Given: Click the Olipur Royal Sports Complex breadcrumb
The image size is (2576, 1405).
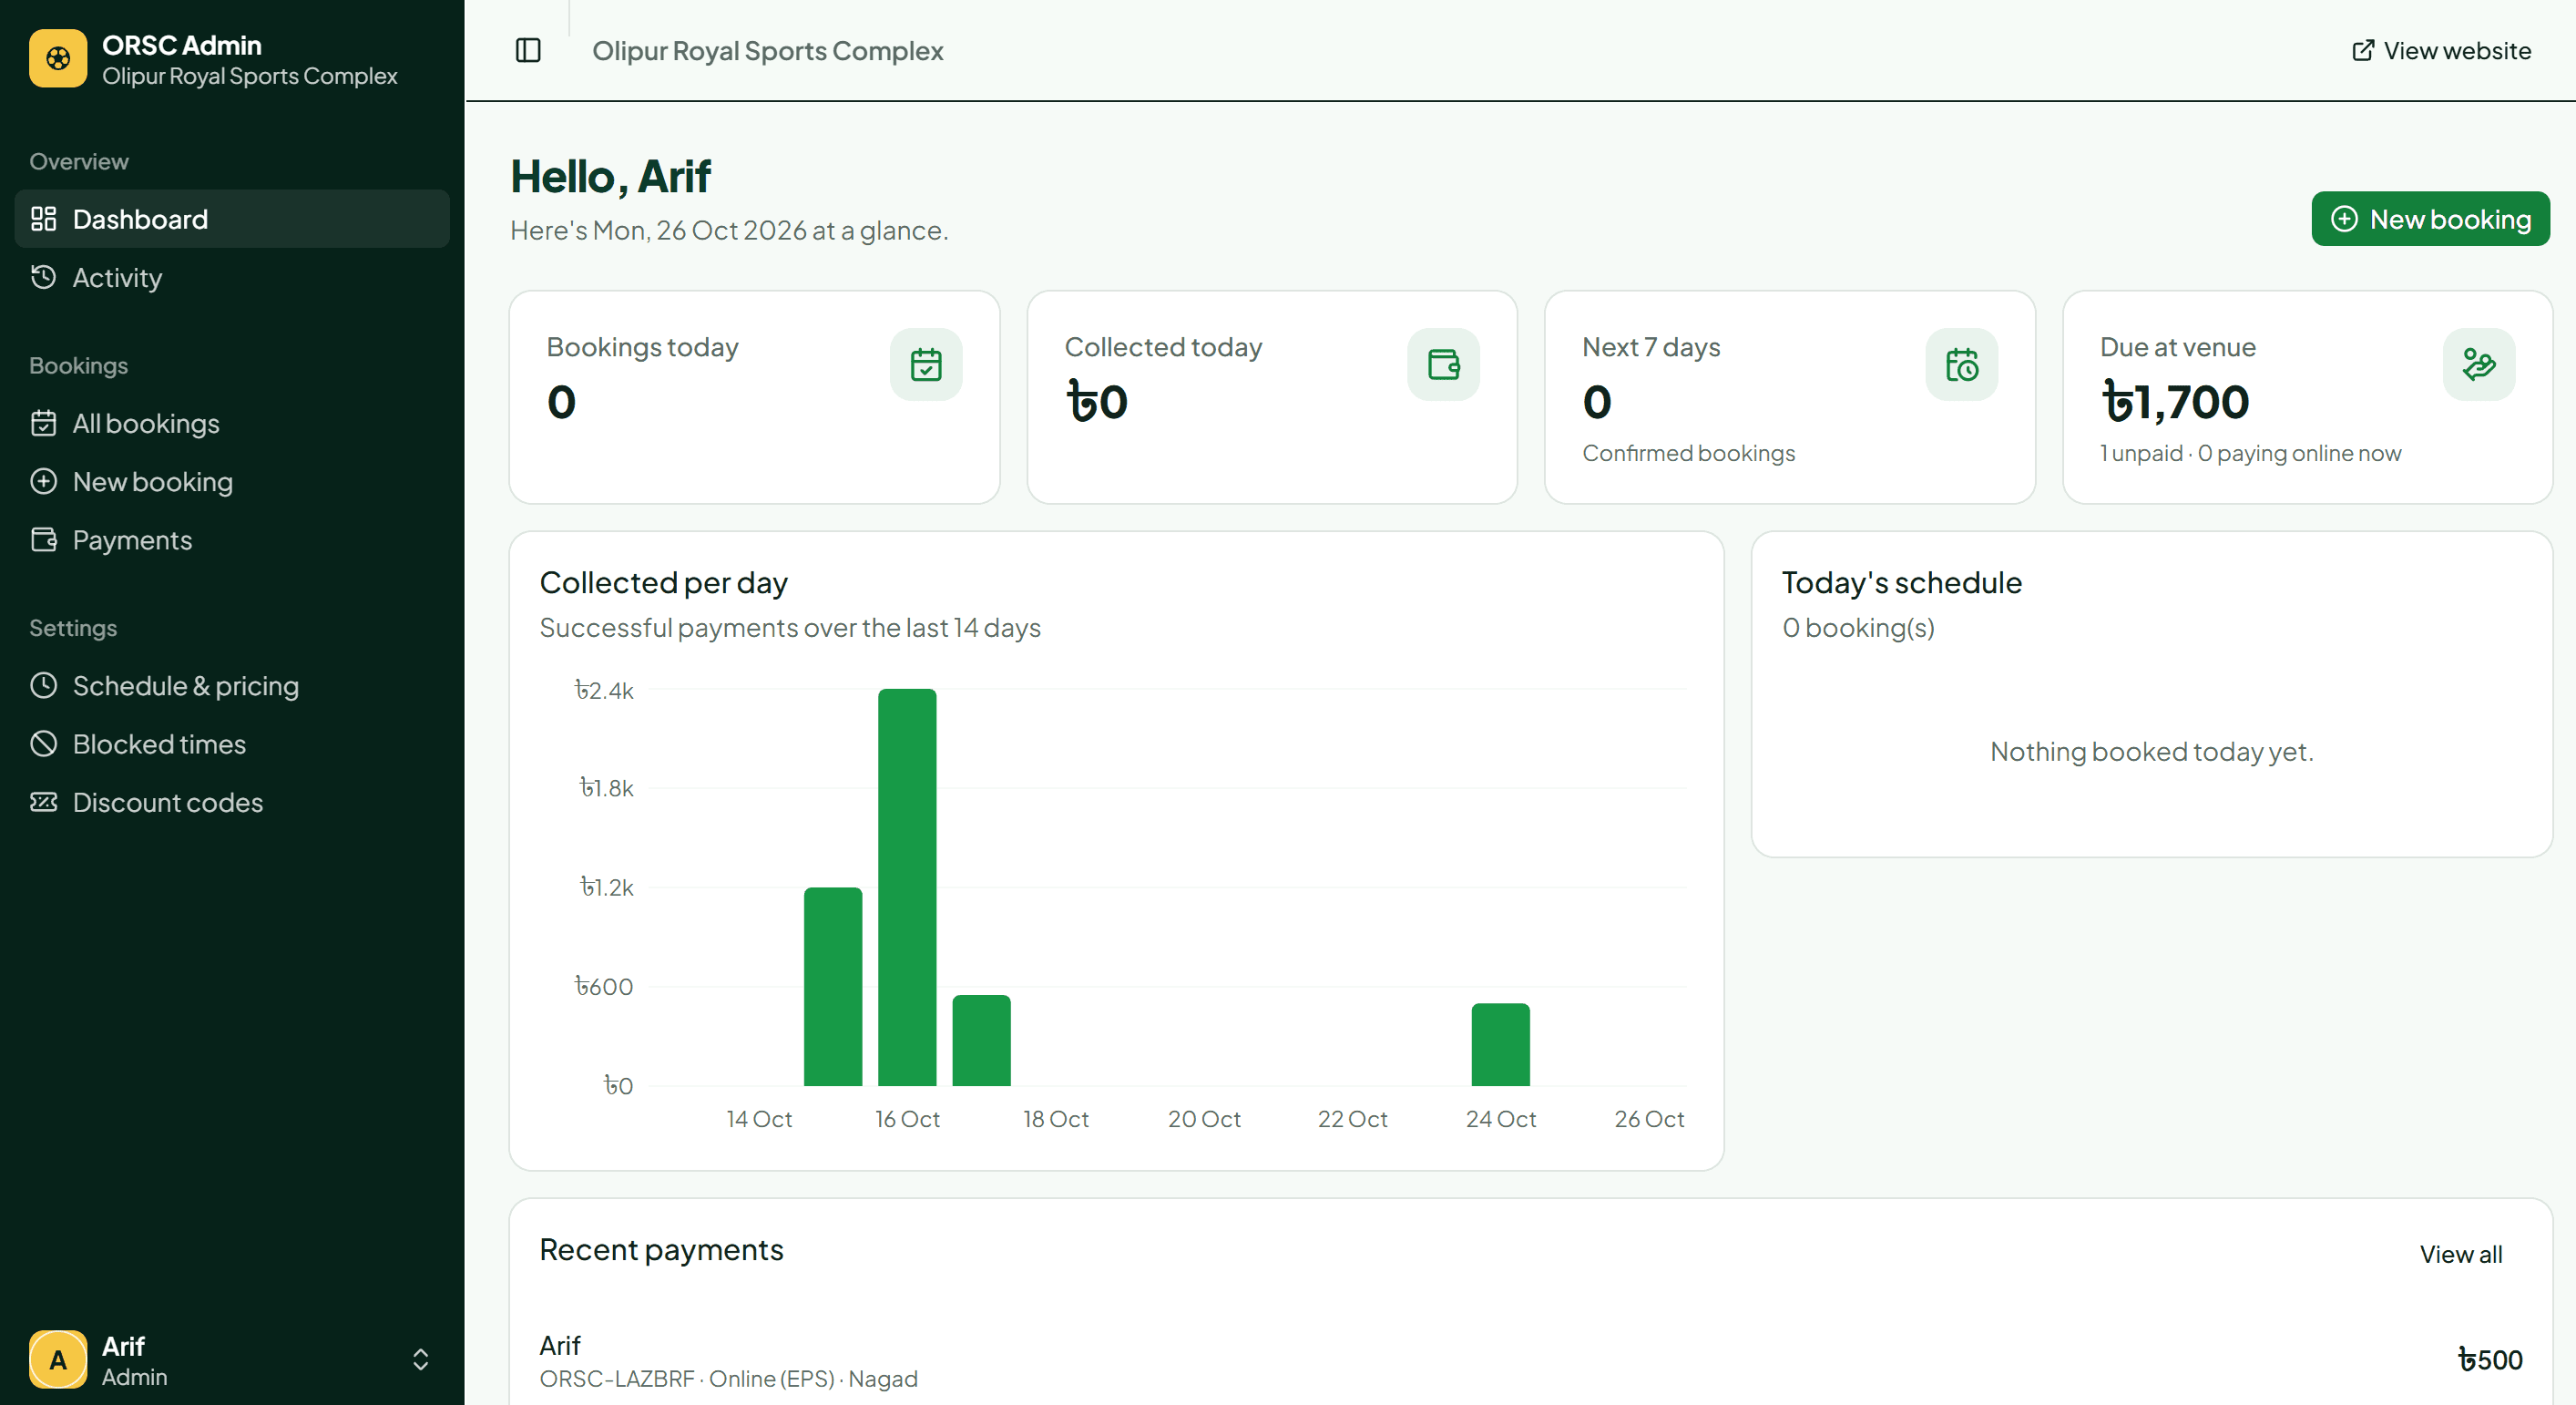Looking at the screenshot, I should click(x=767, y=50).
